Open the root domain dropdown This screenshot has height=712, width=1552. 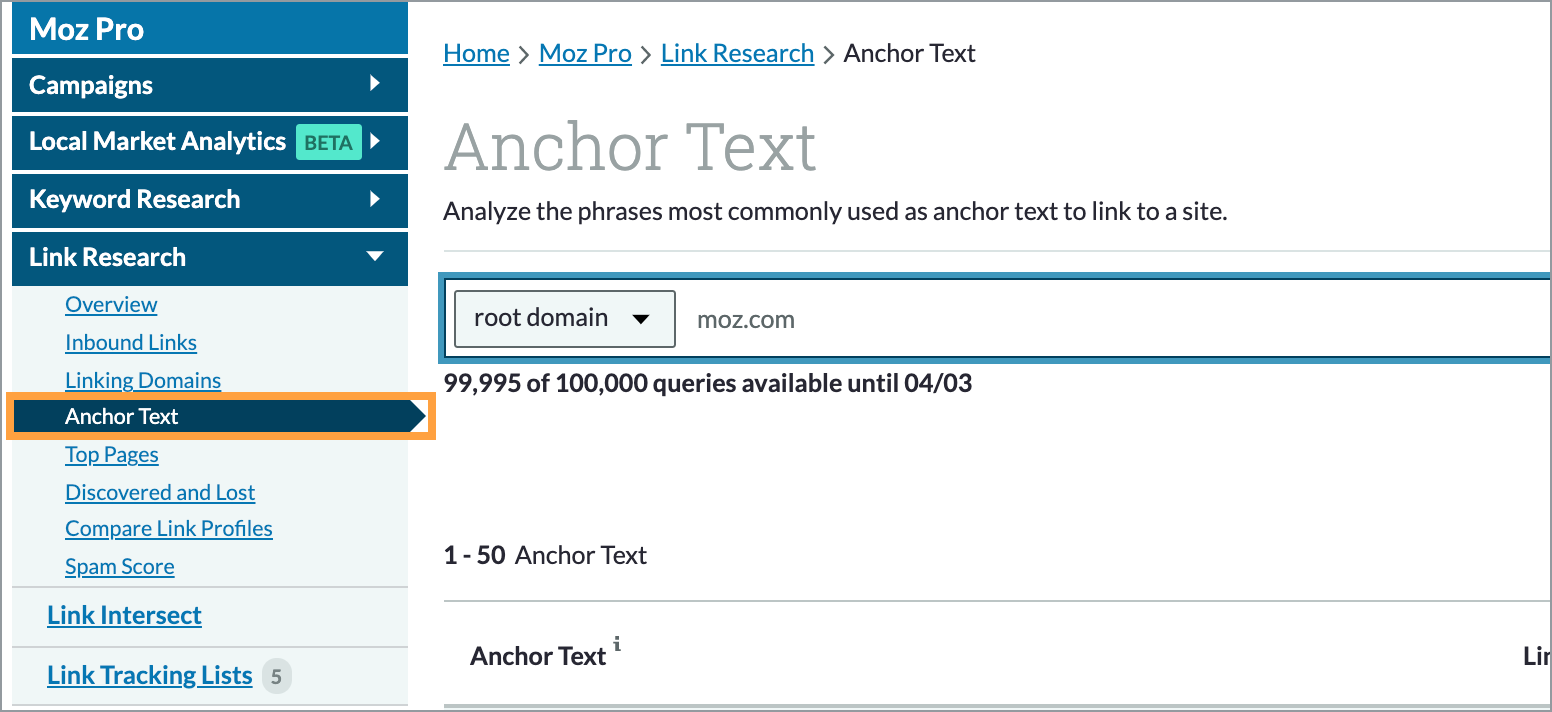point(564,318)
